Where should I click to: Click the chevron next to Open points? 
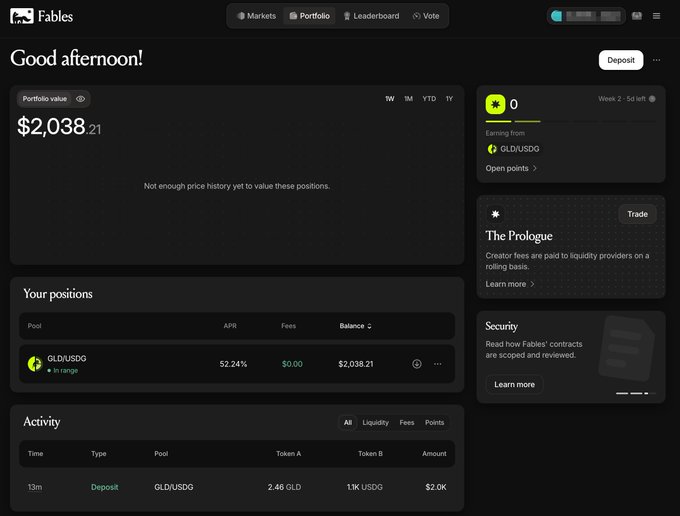[x=535, y=168]
